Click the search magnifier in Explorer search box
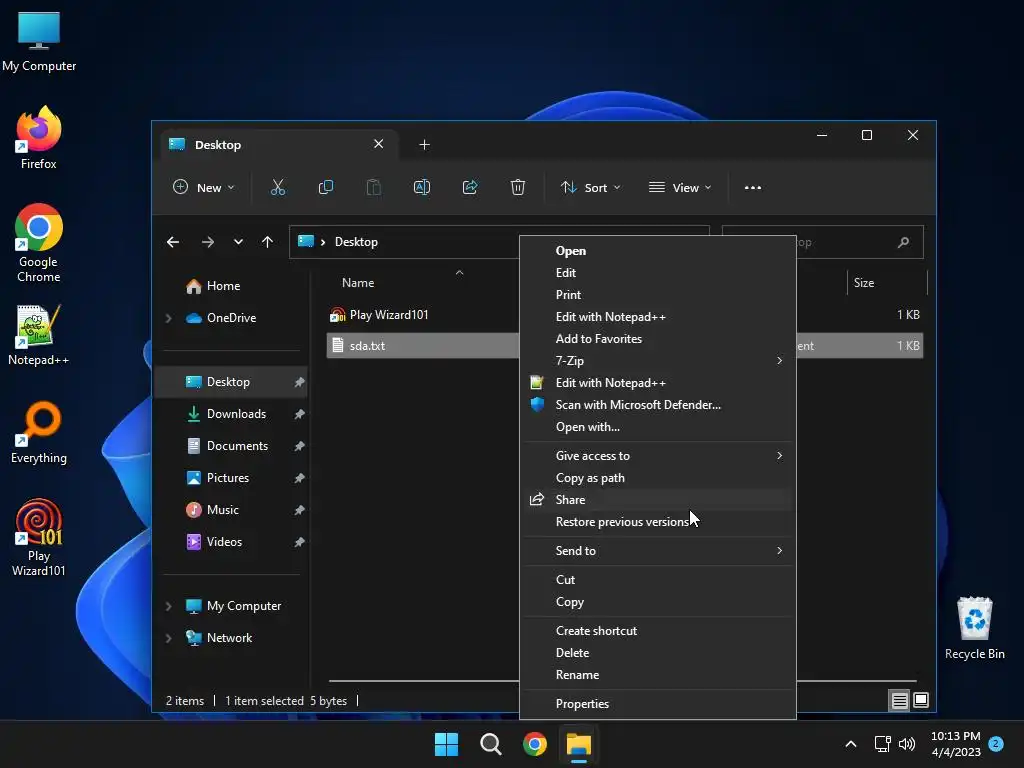Viewport: 1024px width, 768px height. click(903, 242)
